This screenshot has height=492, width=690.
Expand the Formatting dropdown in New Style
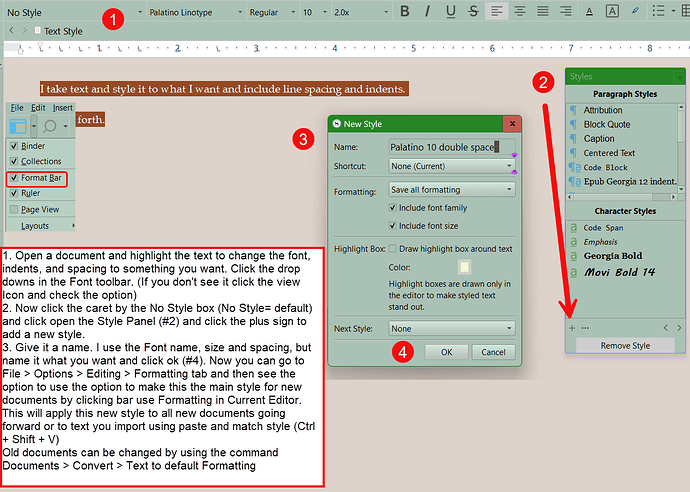pos(452,189)
